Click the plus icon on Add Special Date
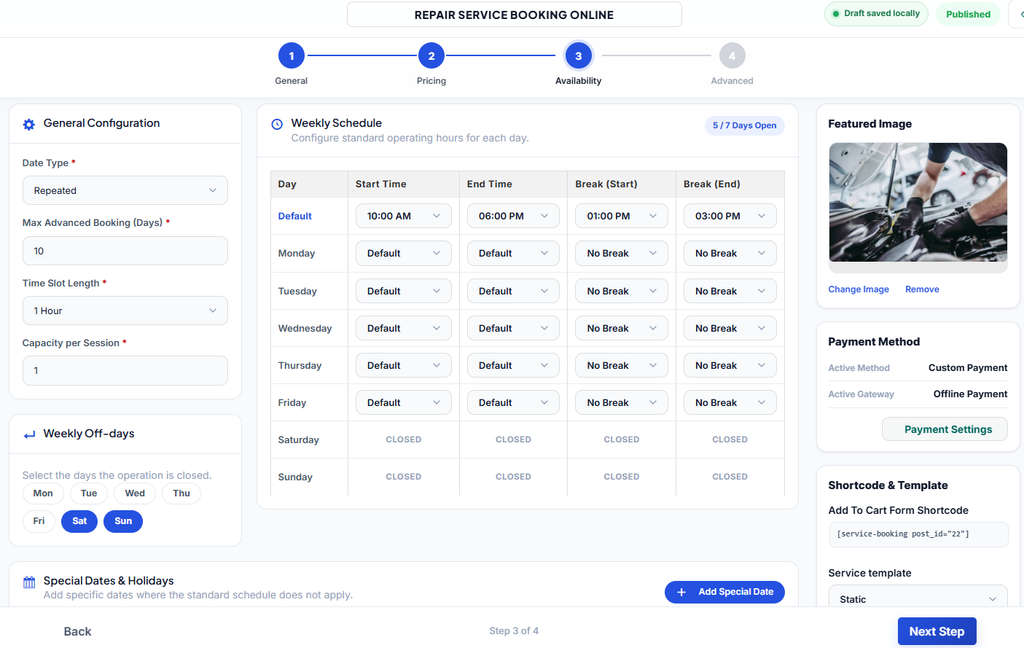 [681, 592]
